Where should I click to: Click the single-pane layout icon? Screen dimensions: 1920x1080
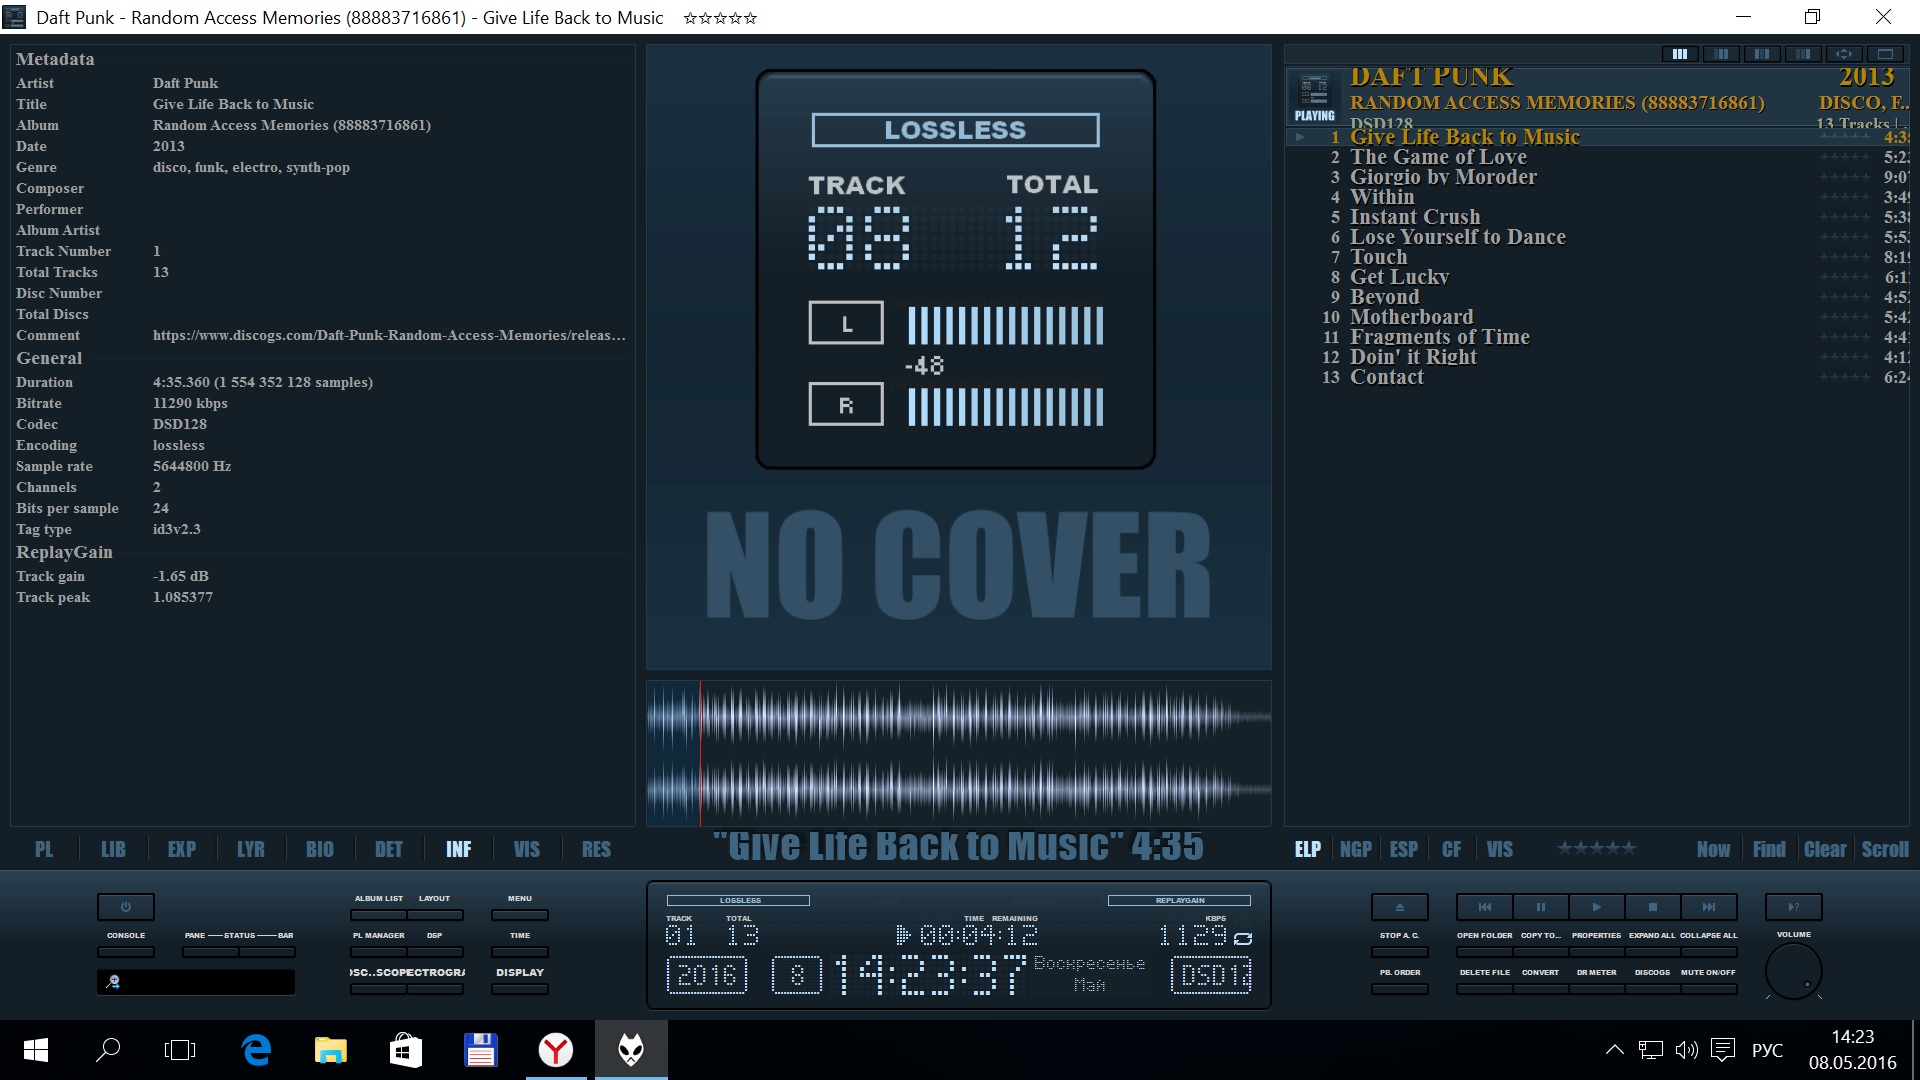click(x=1885, y=54)
